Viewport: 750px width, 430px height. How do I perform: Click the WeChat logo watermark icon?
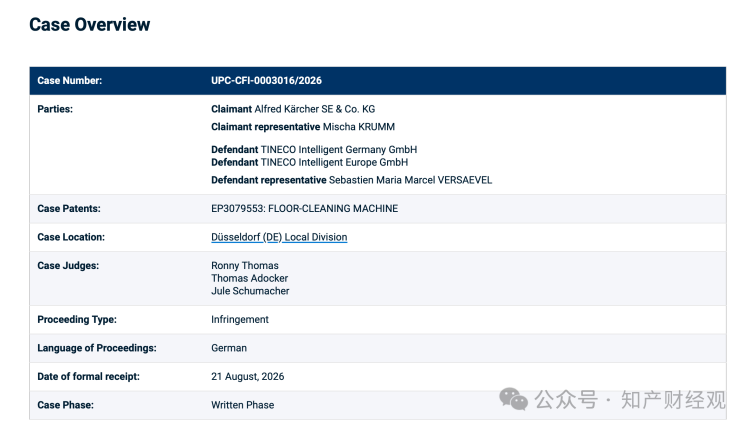(x=513, y=399)
